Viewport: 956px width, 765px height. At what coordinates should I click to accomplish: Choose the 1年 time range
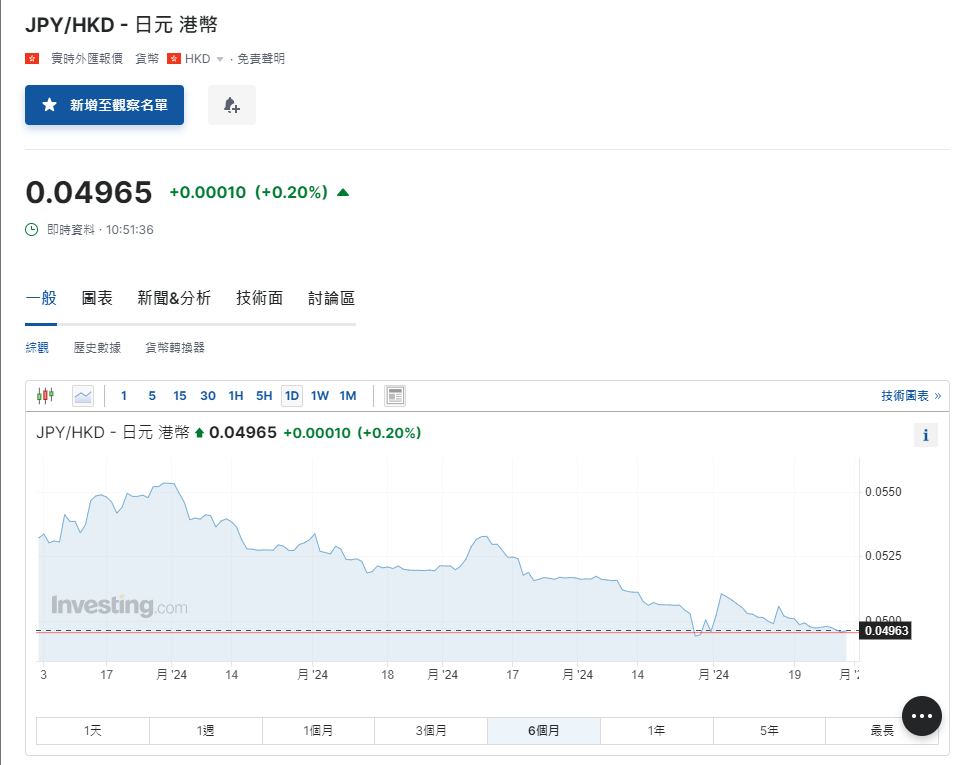point(656,731)
